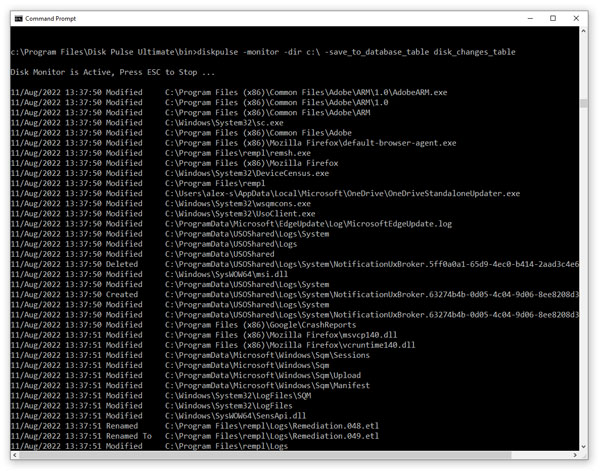Screen dimensions: 600x471
Task: Click the AdobeARM.exe path line
Action: (229, 93)
